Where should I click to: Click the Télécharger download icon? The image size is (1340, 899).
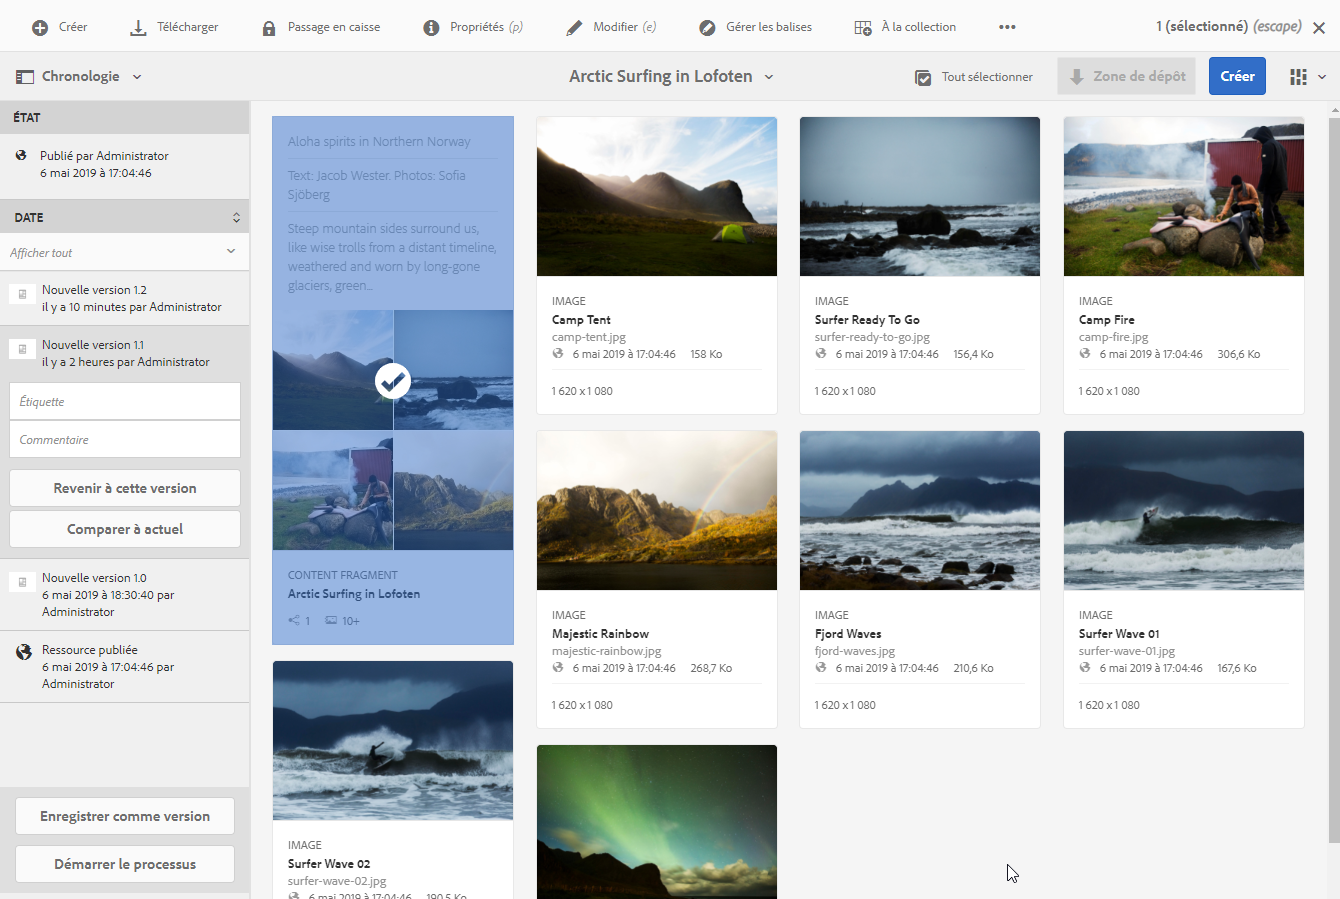(138, 28)
